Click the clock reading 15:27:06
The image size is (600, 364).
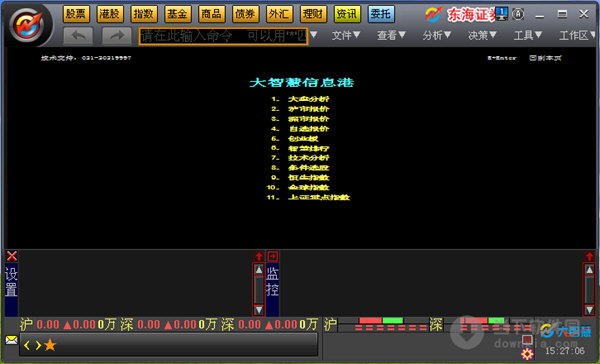565,351
